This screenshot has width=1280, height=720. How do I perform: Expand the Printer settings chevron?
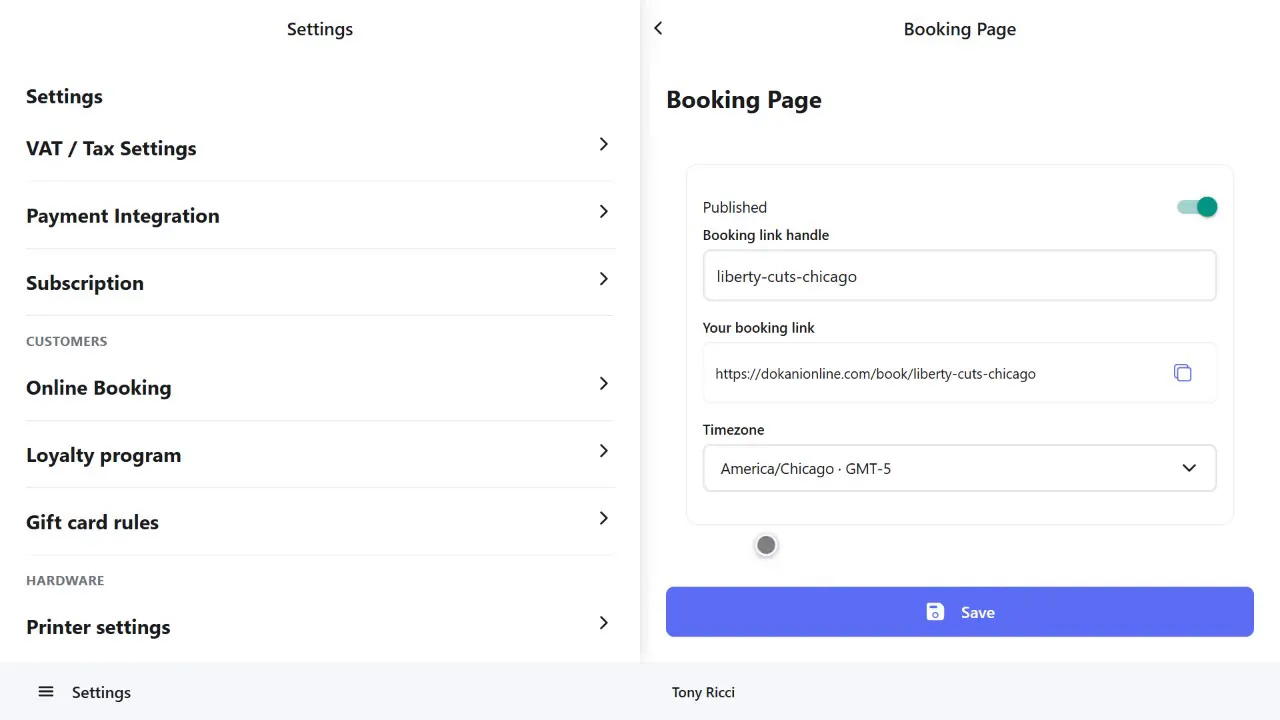pyautogui.click(x=603, y=622)
